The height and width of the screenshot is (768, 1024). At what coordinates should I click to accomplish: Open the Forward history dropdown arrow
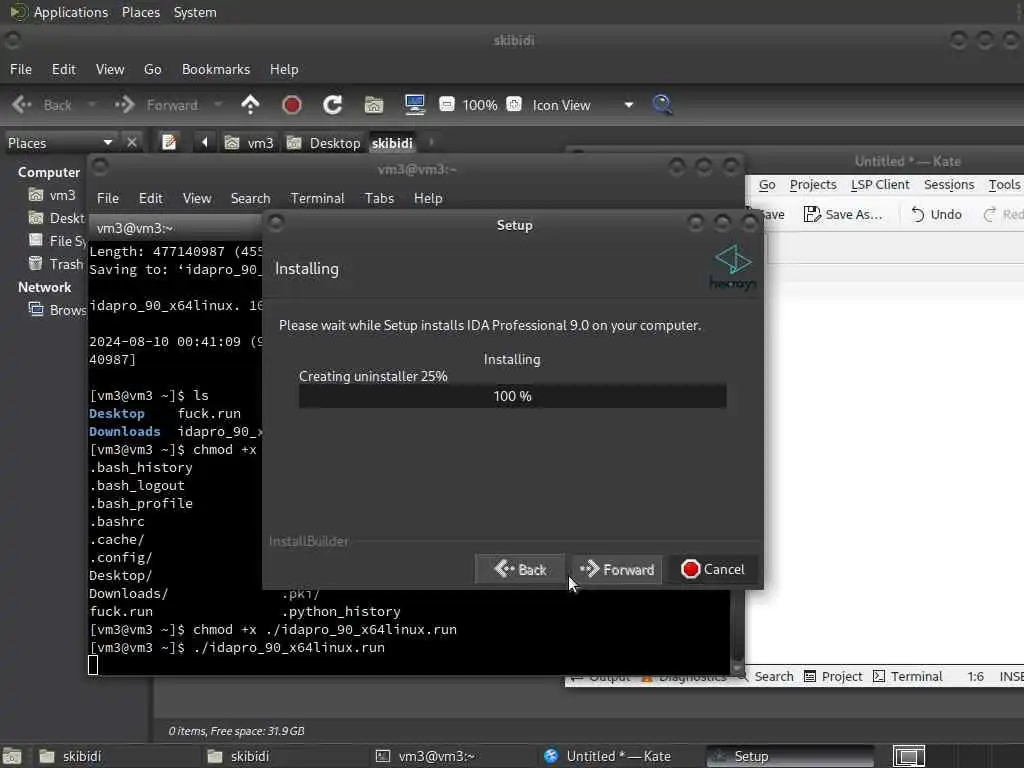[218, 104]
